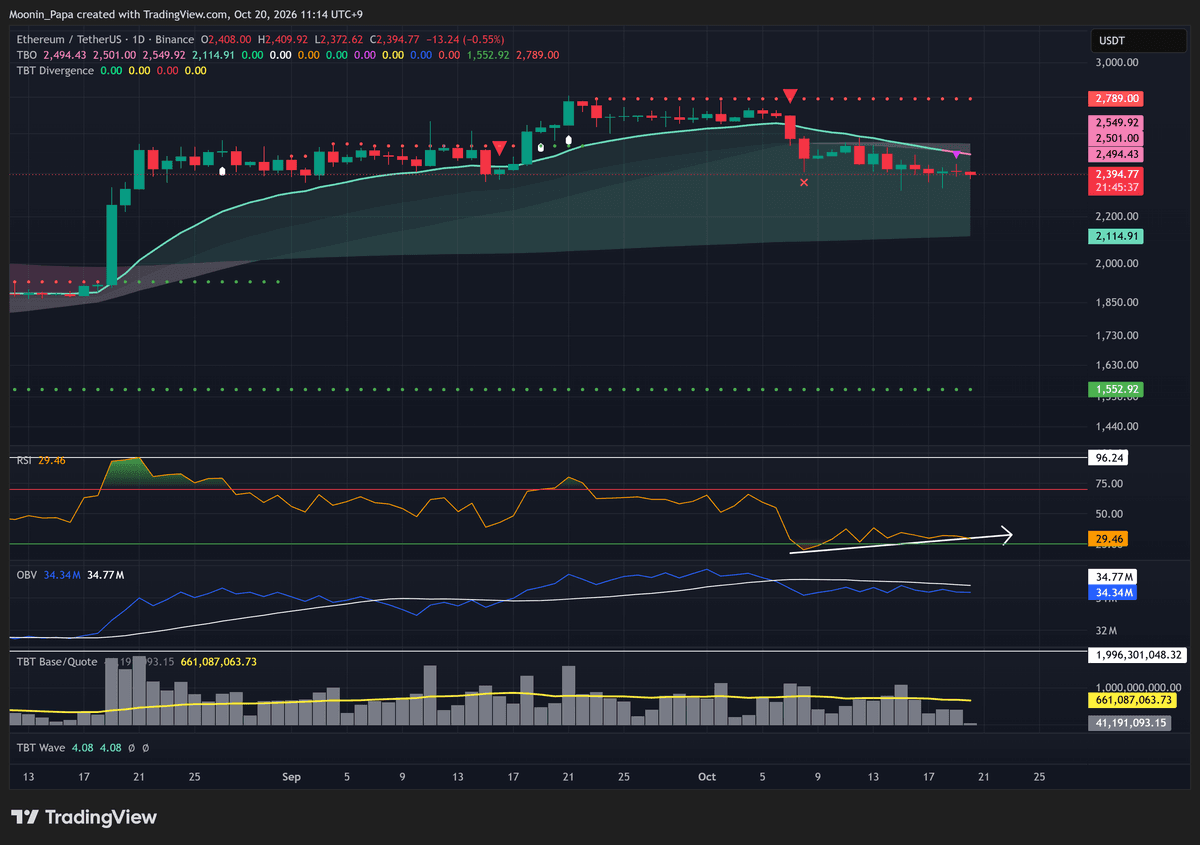Click the red current price label 2,394.77 on axis
Viewport: 1200px width, 845px height.
coord(1115,174)
